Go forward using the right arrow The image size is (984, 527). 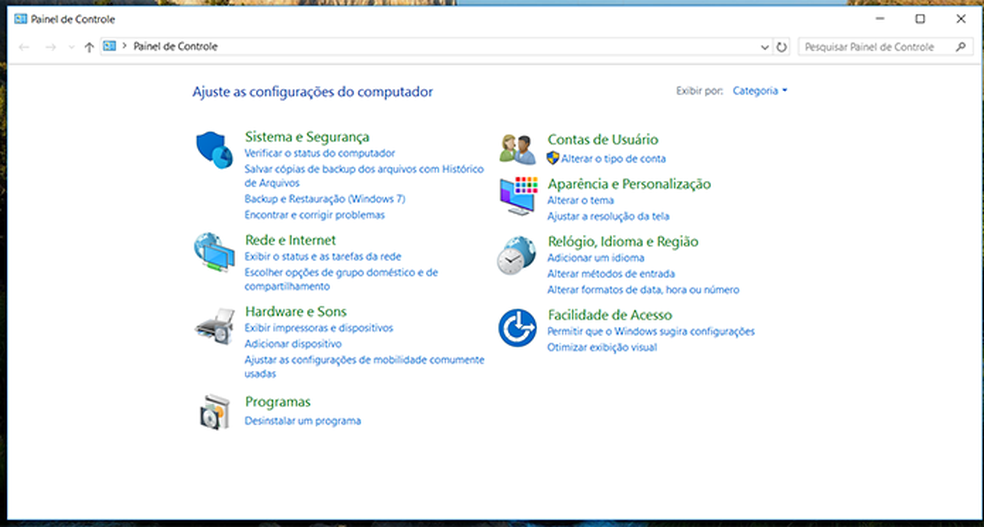tap(51, 47)
